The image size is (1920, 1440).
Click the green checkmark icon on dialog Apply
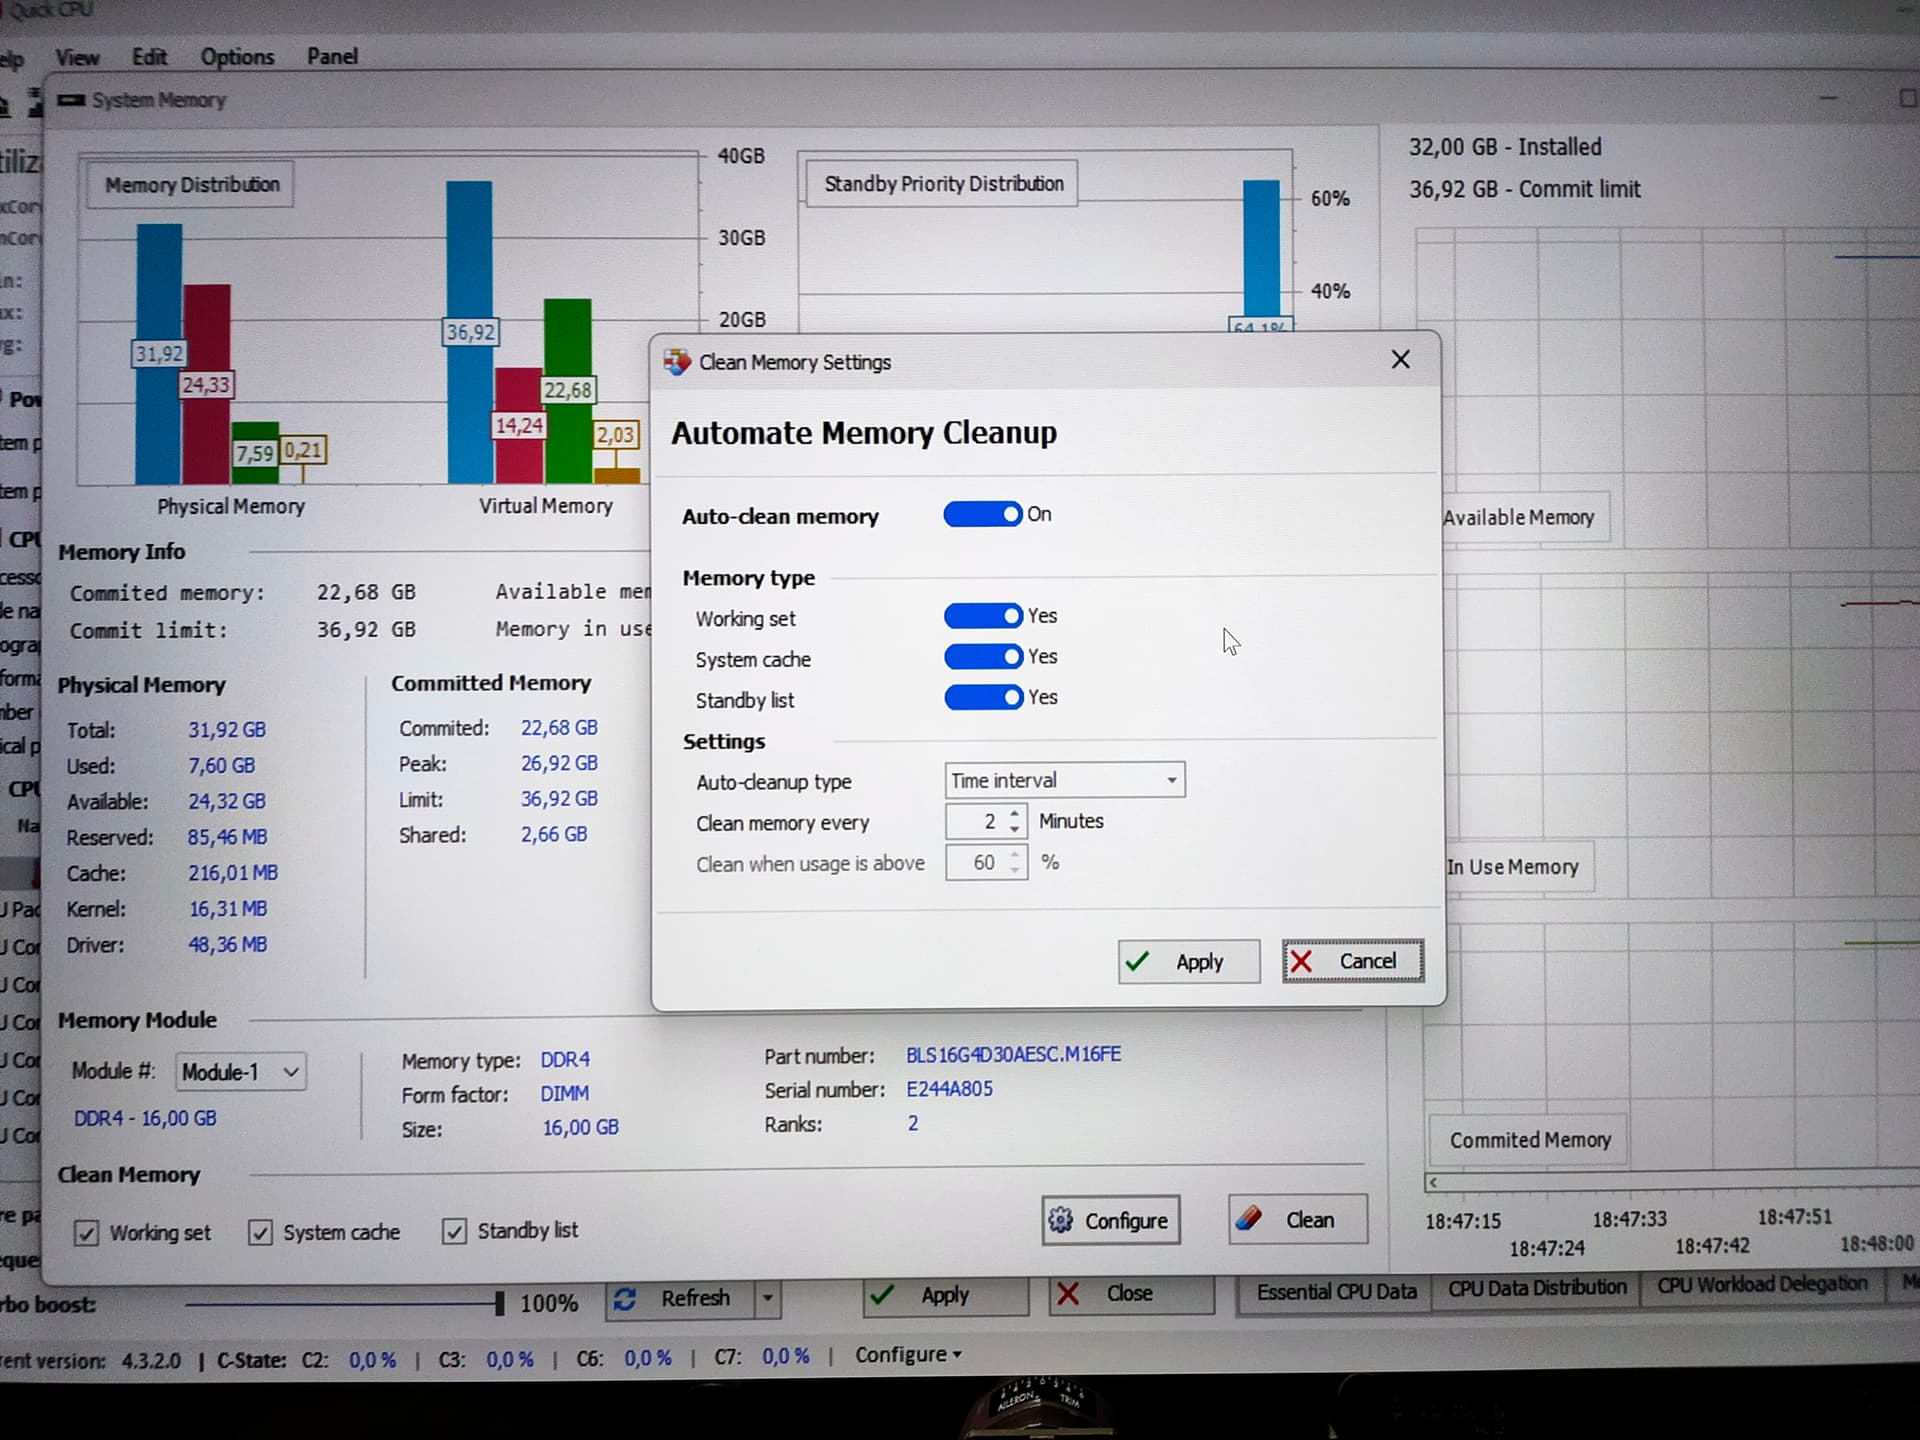(x=1137, y=962)
